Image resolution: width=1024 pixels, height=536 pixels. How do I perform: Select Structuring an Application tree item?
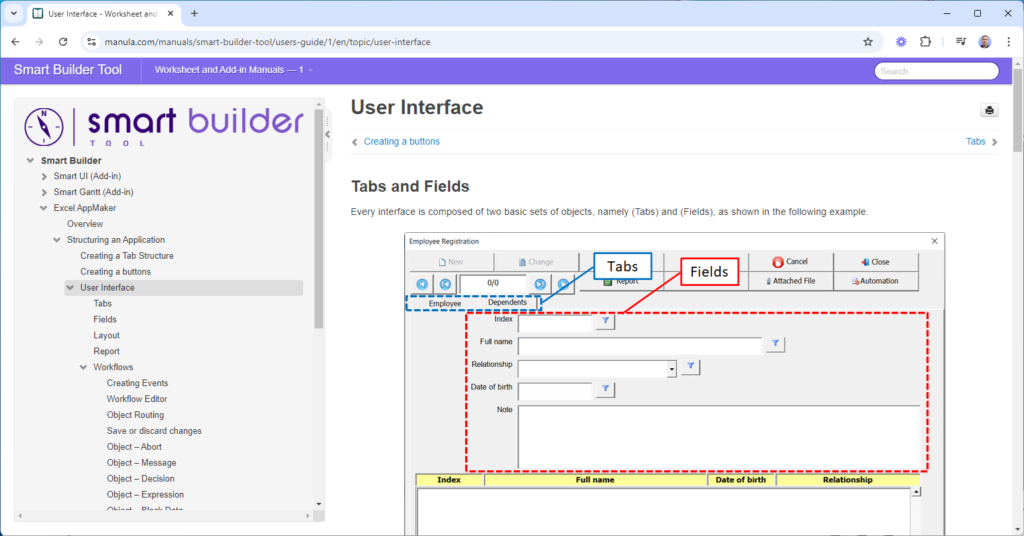point(116,240)
